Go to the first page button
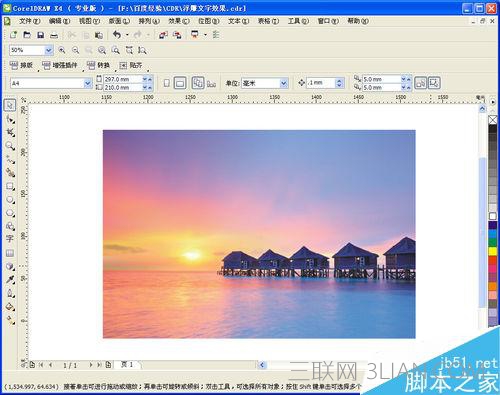500x395 pixels. tap(41, 365)
